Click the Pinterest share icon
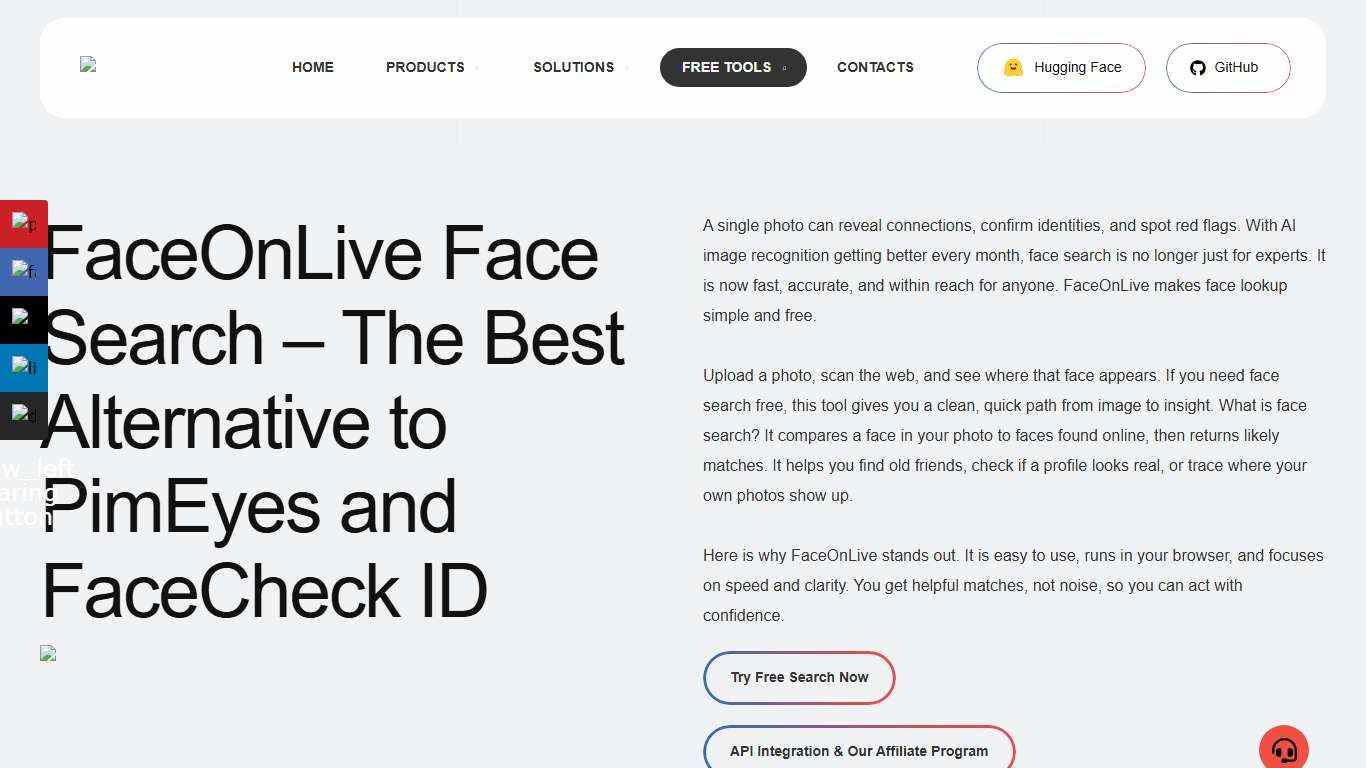Viewport: 1366px width, 768px height. pyautogui.click(x=24, y=223)
